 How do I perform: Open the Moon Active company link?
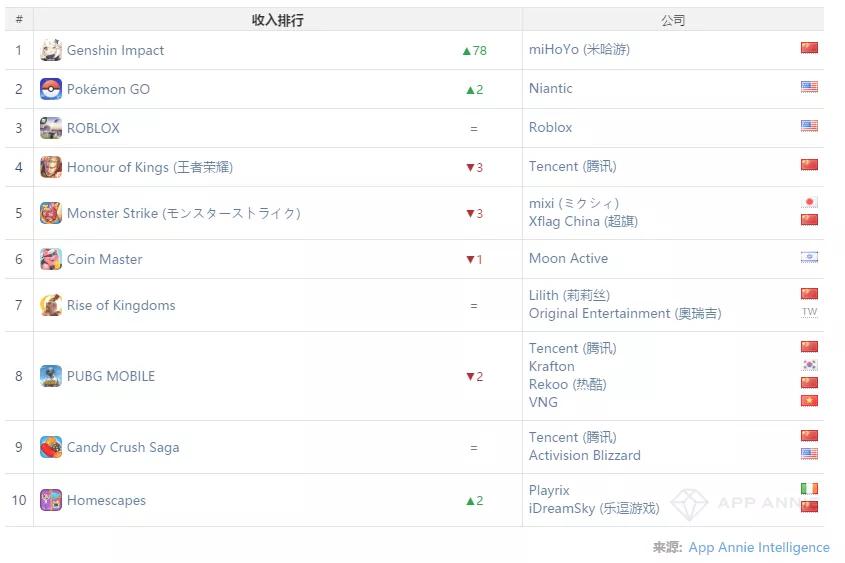click(568, 259)
